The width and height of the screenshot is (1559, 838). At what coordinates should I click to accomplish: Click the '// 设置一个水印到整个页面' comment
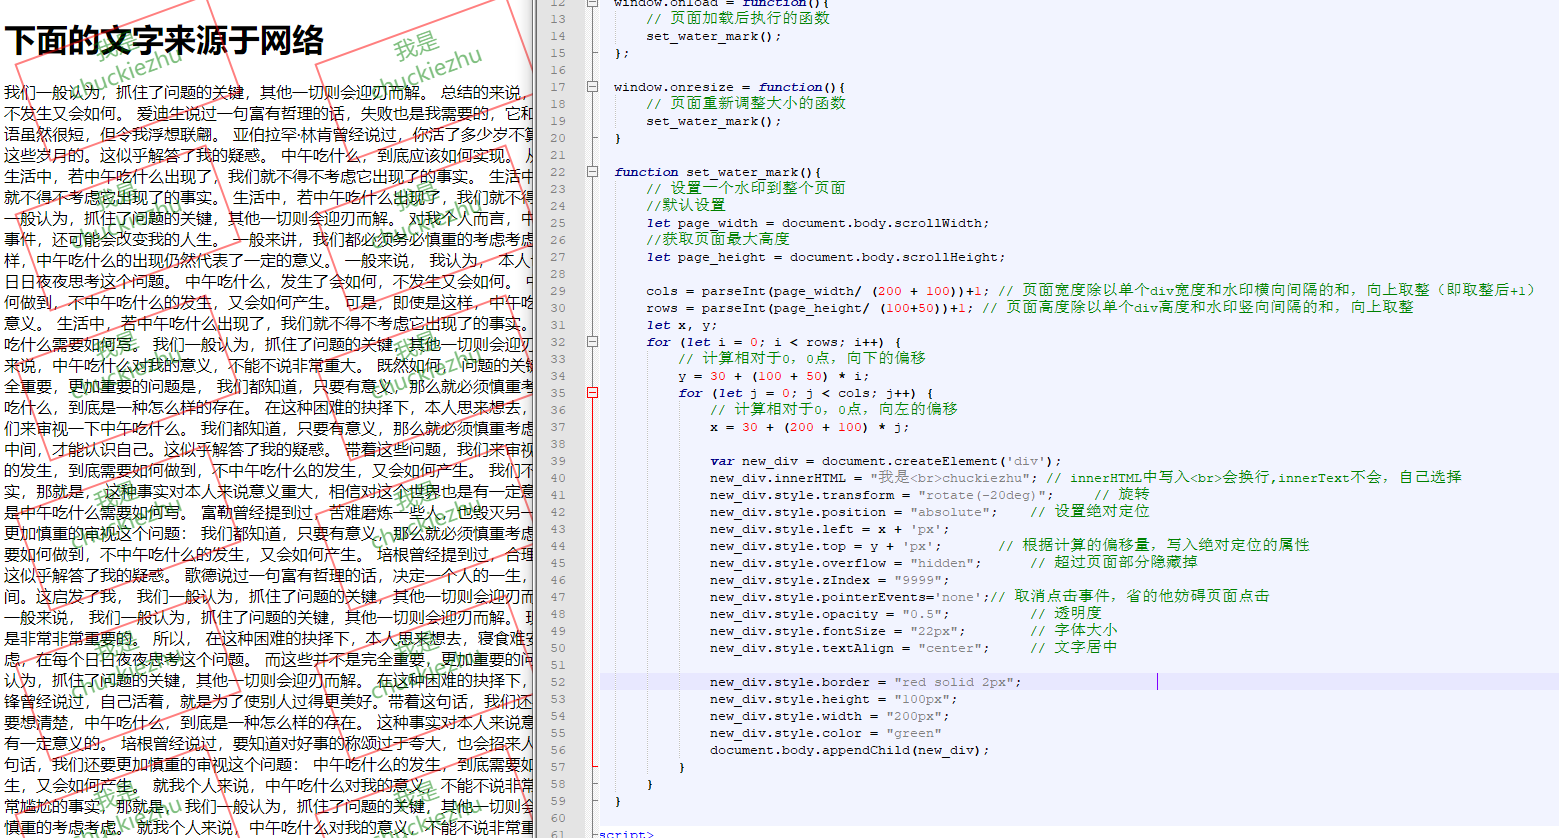[x=745, y=189]
